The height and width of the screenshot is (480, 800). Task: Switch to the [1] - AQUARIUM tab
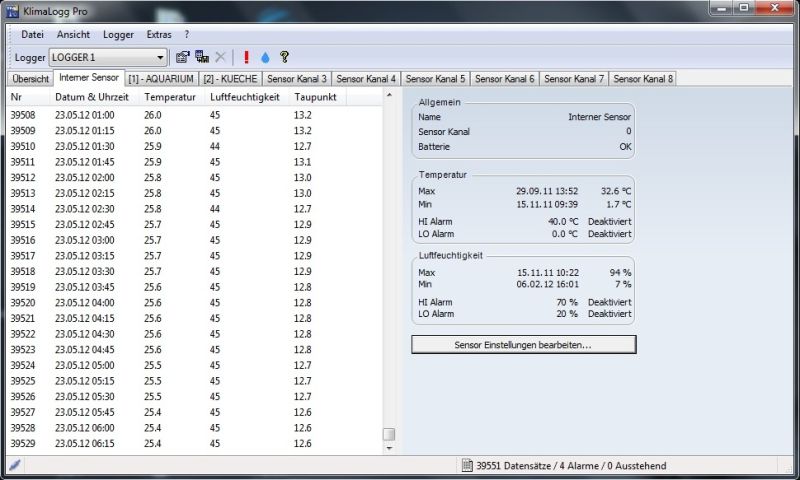click(161, 79)
